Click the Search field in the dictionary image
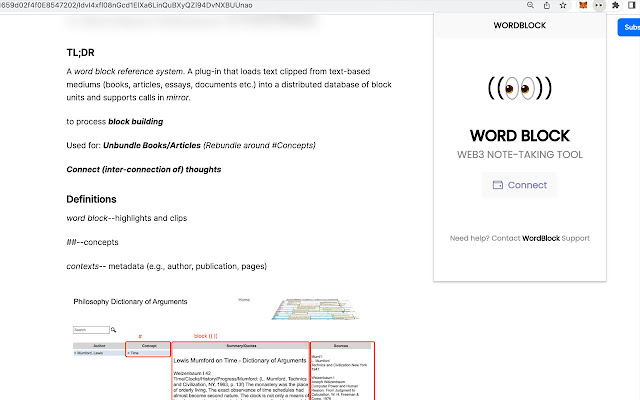640x400 pixels. pyautogui.click(x=90, y=329)
